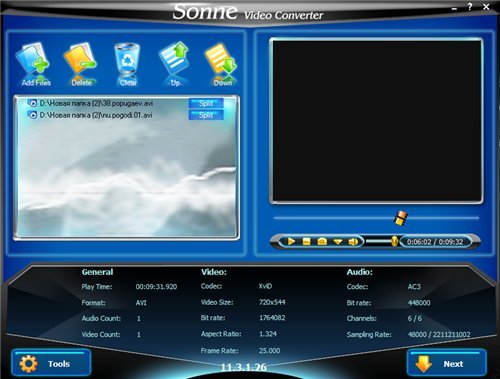
Task: Click the video preview screen
Action: pos(376,120)
